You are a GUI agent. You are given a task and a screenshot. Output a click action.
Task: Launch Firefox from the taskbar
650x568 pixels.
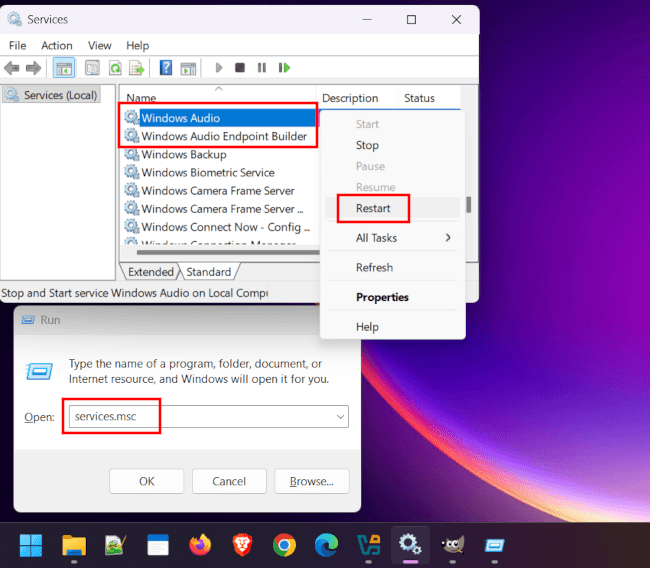(x=200, y=545)
